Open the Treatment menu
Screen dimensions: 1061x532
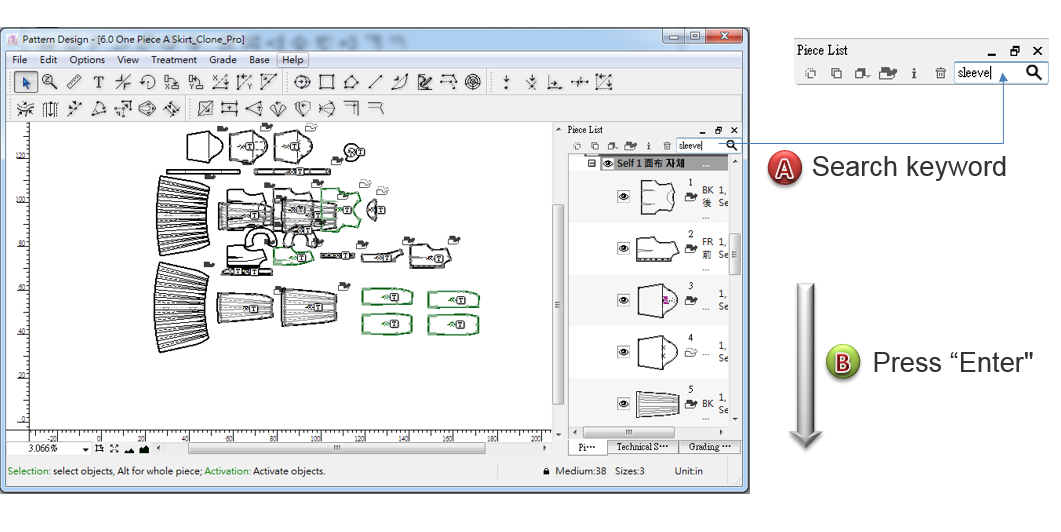tap(174, 60)
